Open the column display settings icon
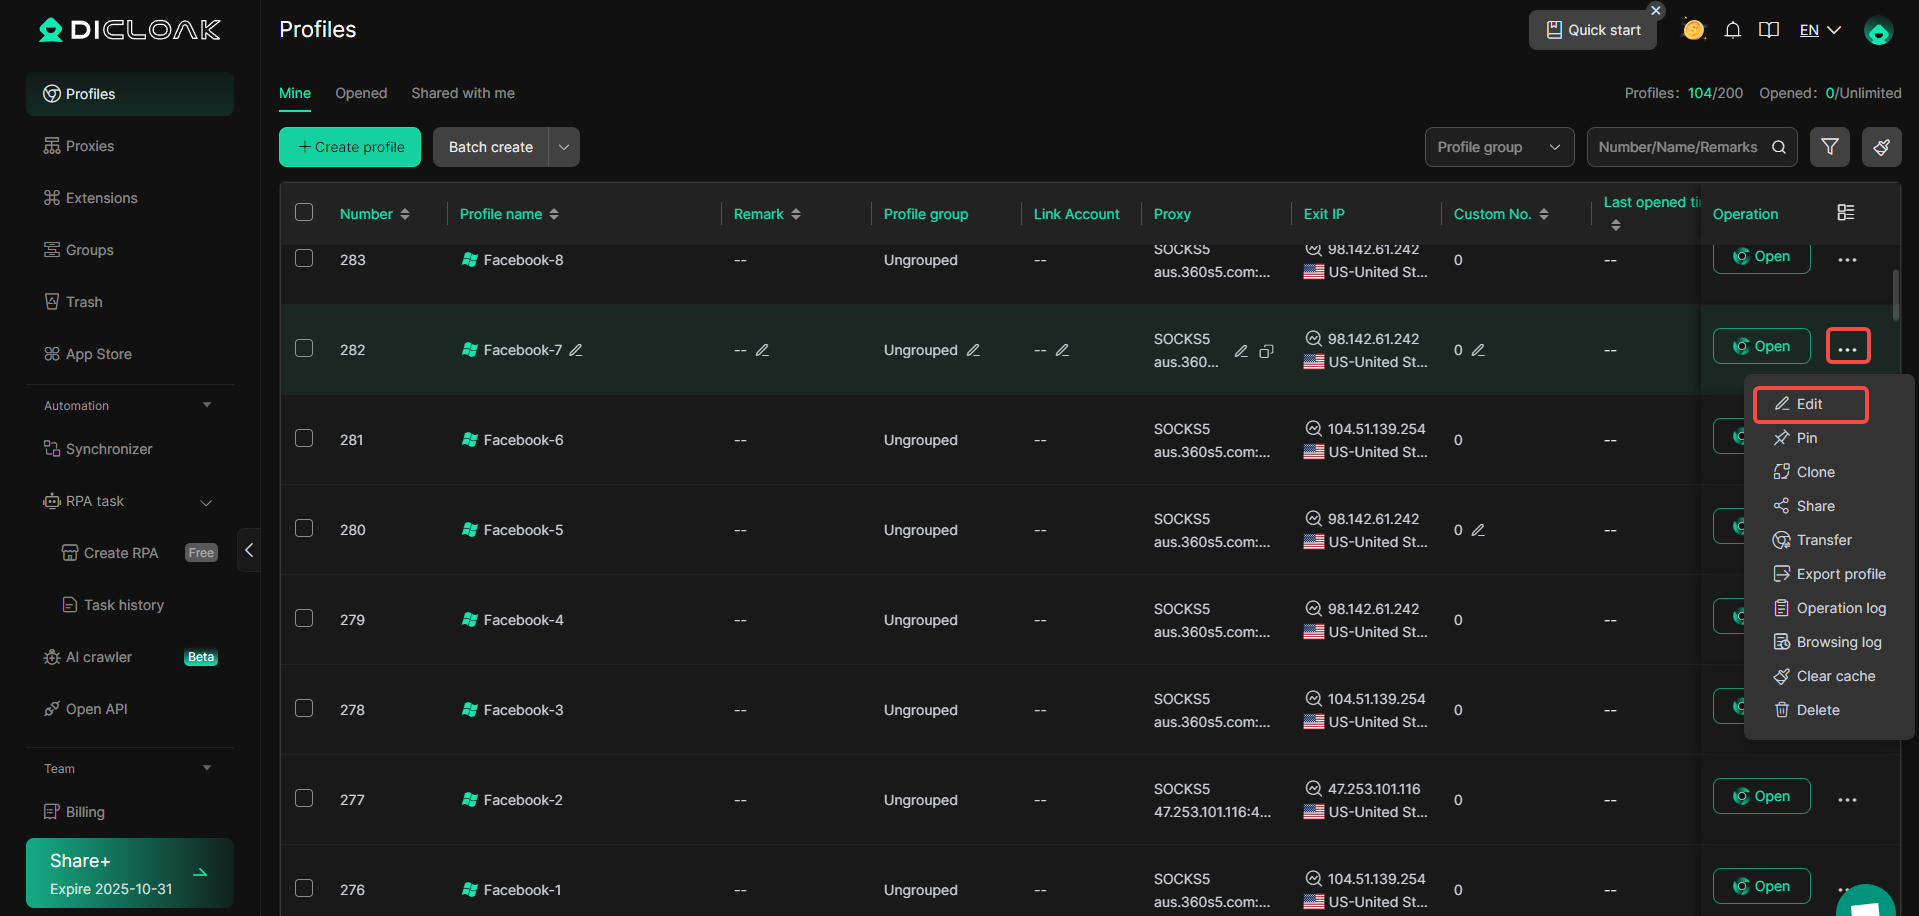The width and height of the screenshot is (1919, 916). click(1845, 212)
